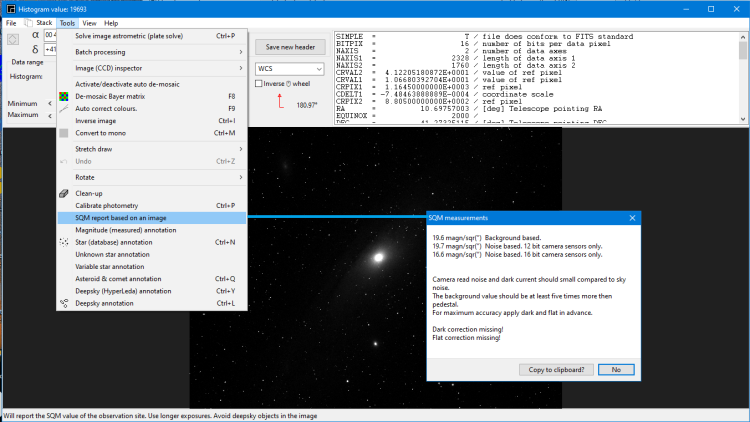Click the Maximum decrease arrow
Screen dimensions: 750x422
pos(50,115)
